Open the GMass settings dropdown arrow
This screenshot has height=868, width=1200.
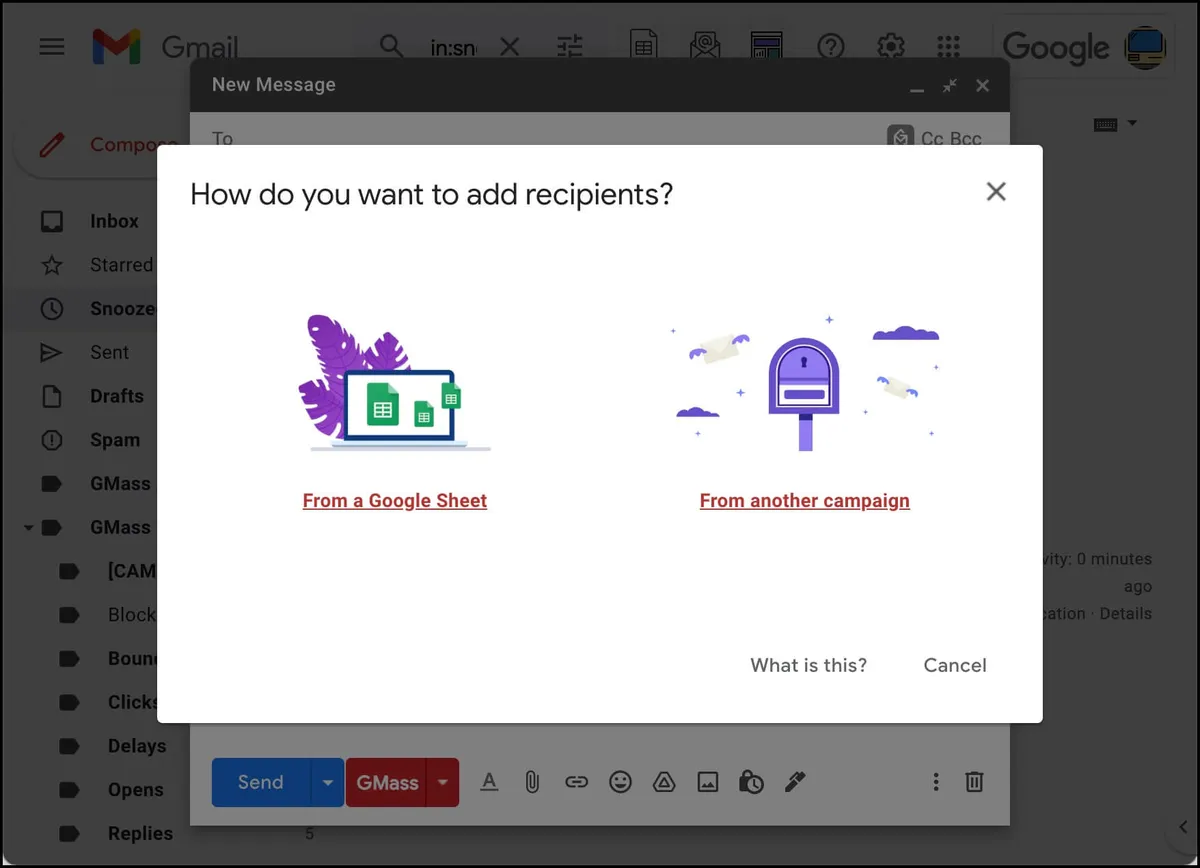[x=443, y=782]
